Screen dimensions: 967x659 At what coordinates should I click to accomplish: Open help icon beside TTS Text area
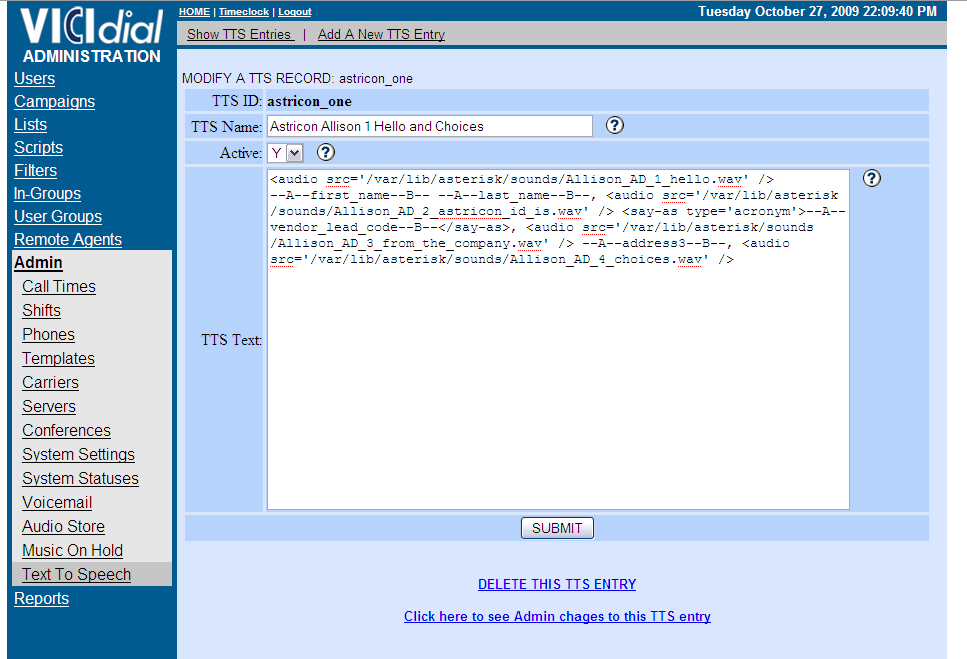(x=871, y=178)
